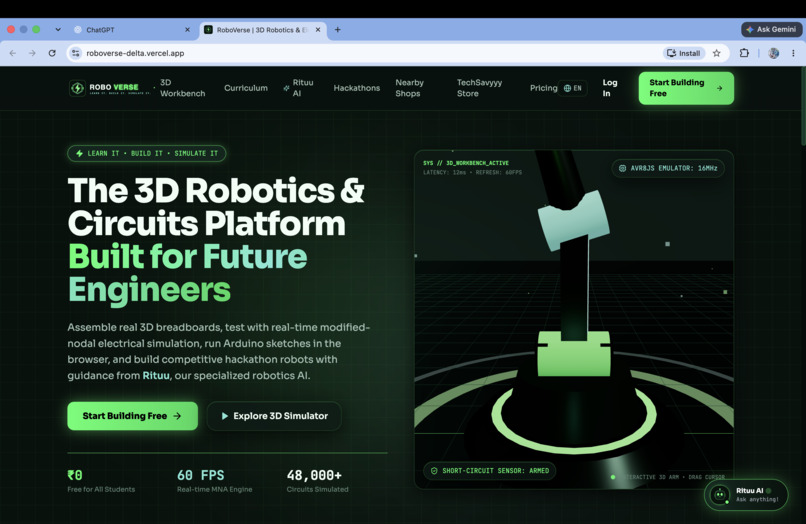Click 'LEARN IT • BUILD IT • SIMULATE IT' badge
Viewport: 806px width, 524px height.
coord(146,153)
